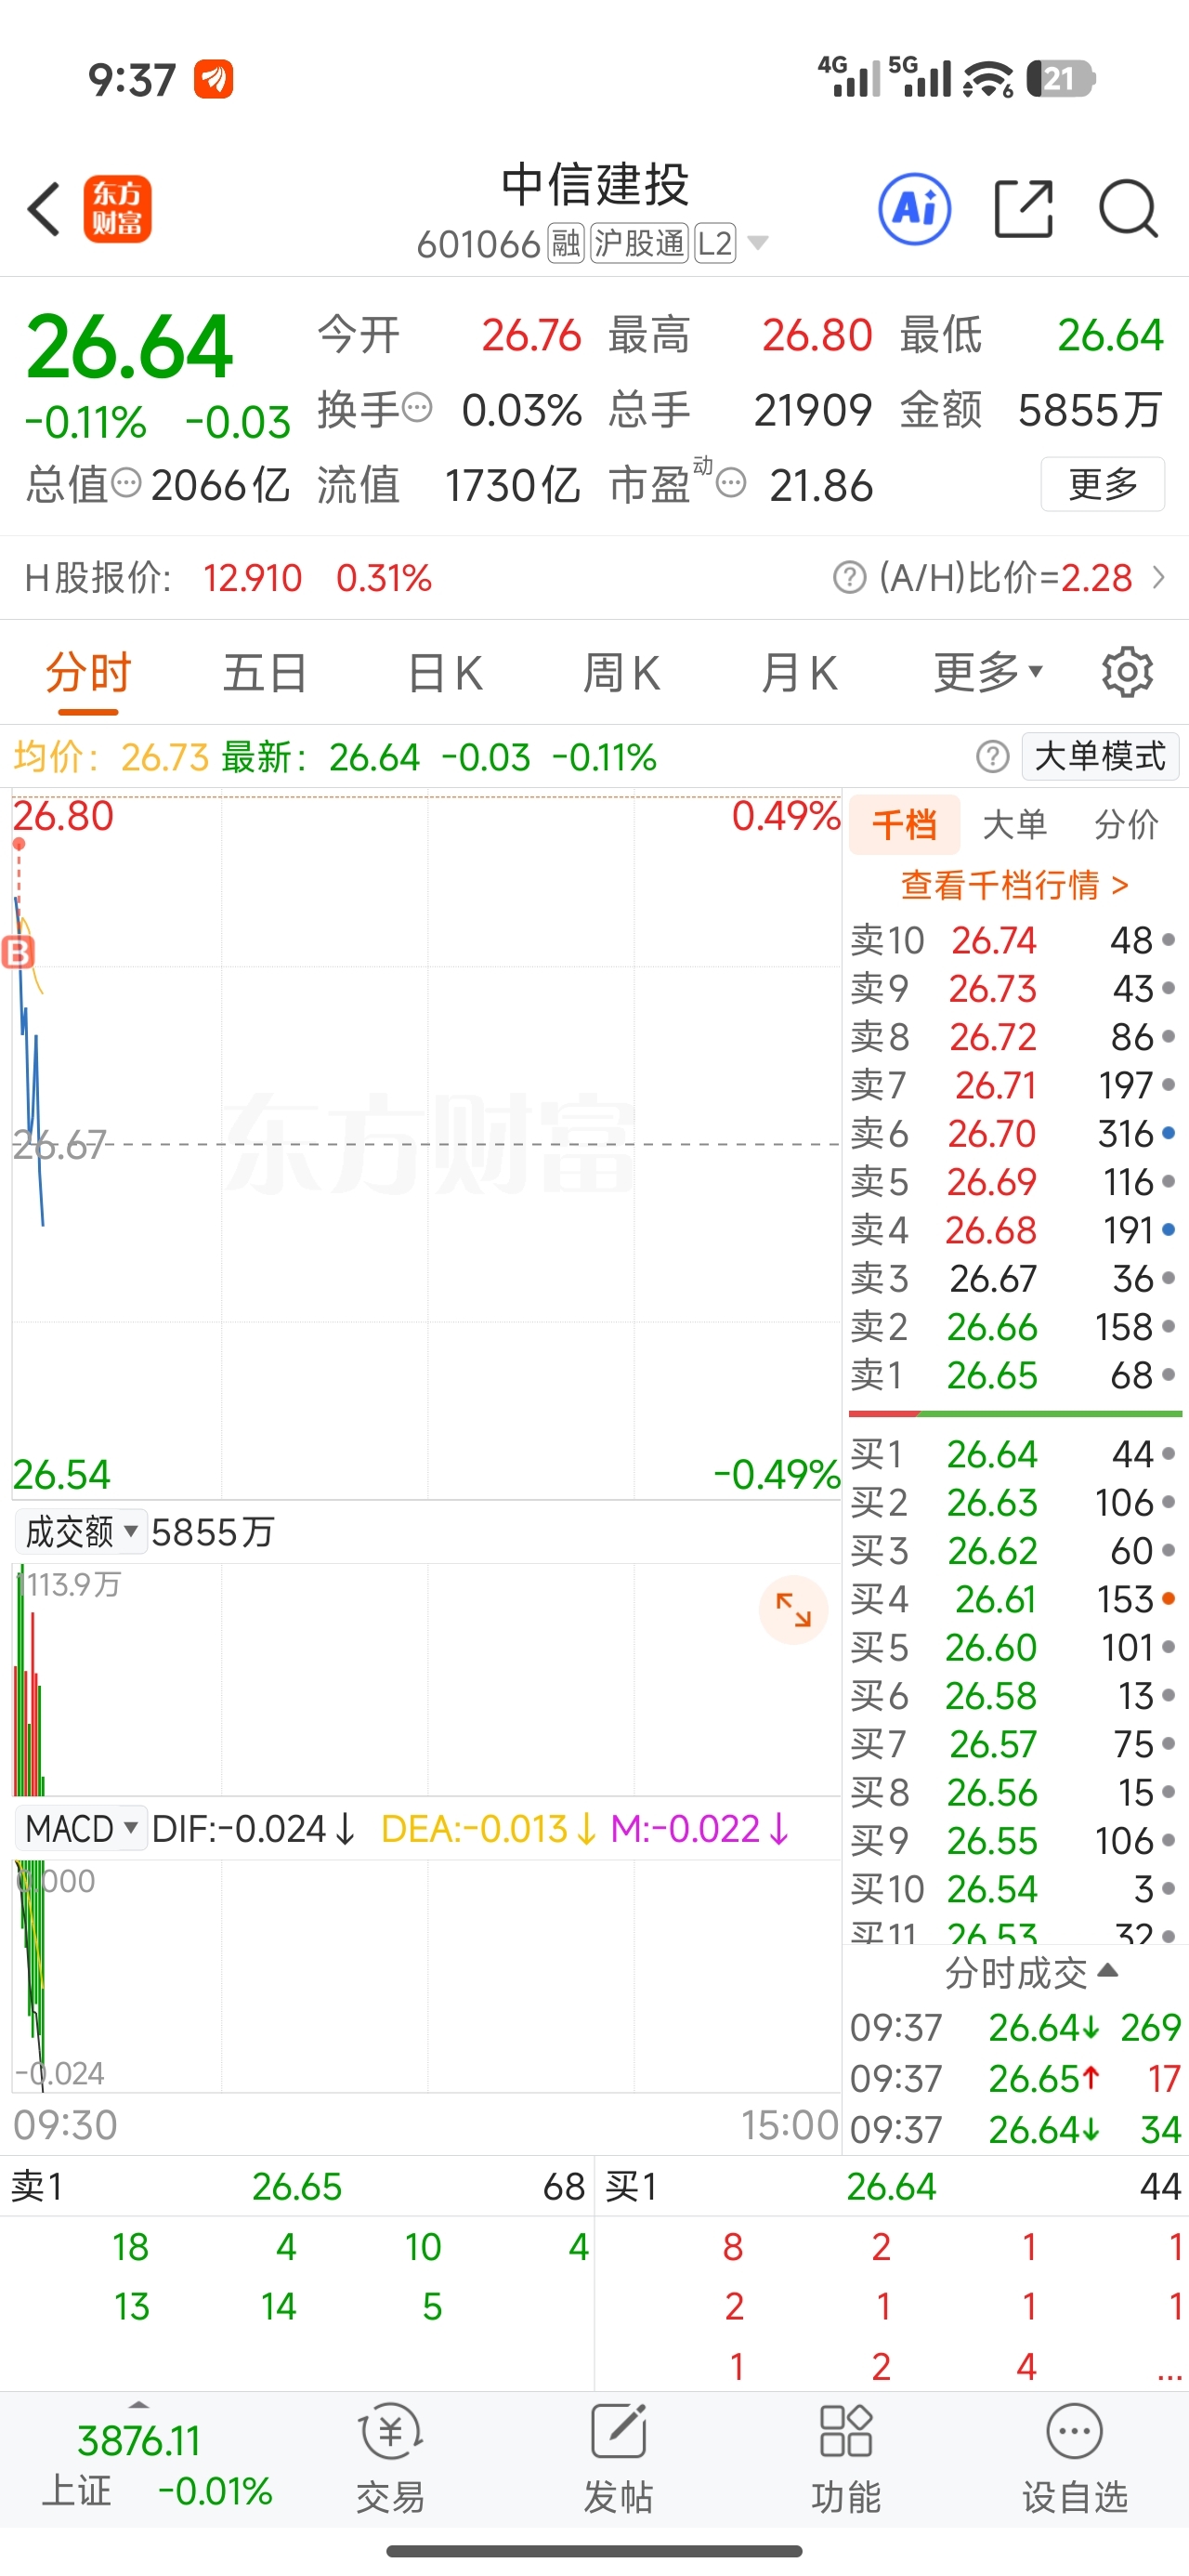Open chart settings gear icon
Viewport: 1189px width, 2576px height.
point(1127,672)
